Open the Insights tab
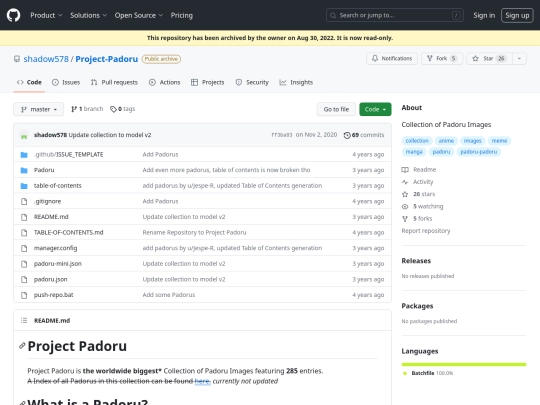540x405 pixels. point(296,82)
